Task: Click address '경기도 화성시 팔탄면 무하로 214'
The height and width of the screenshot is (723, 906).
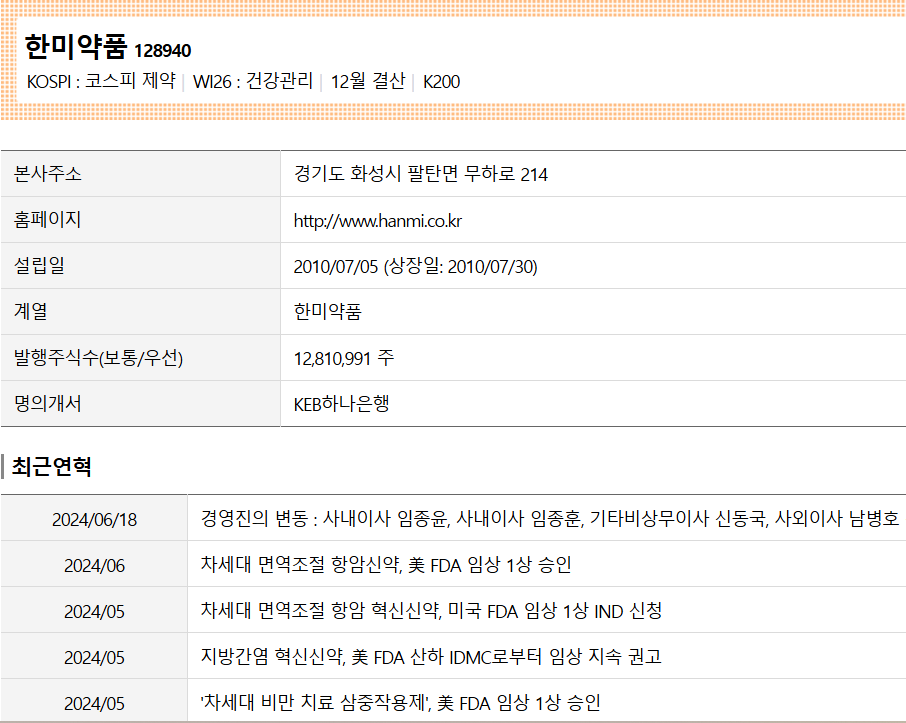Action: (x=421, y=173)
